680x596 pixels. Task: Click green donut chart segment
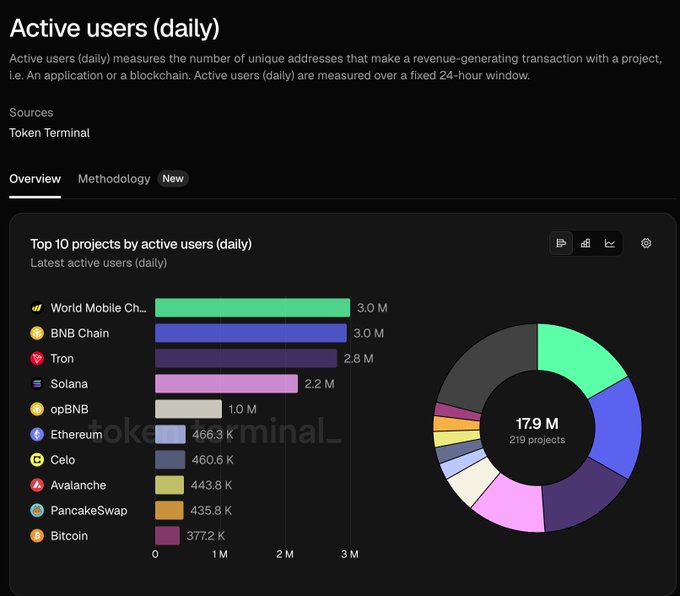579,356
